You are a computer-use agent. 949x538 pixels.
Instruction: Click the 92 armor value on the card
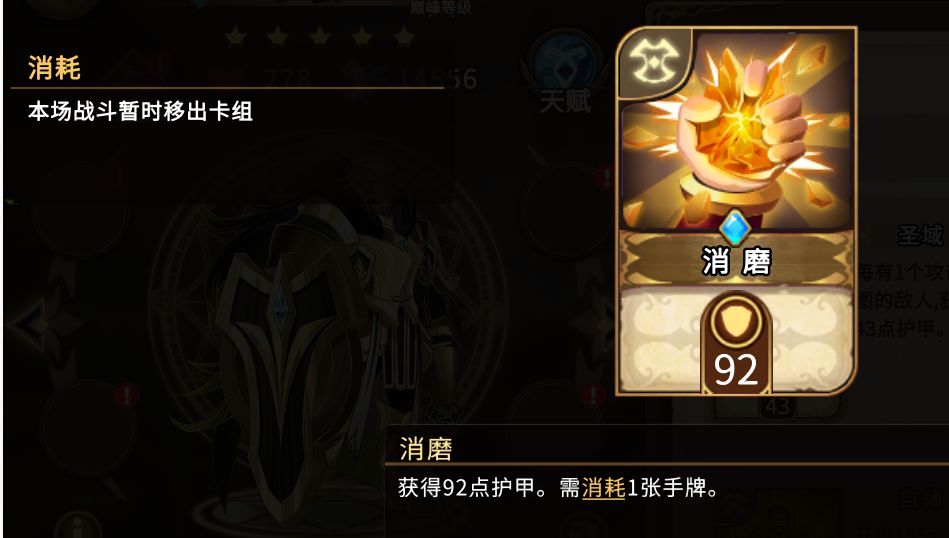pyautogui.click(x=735, y=369)
